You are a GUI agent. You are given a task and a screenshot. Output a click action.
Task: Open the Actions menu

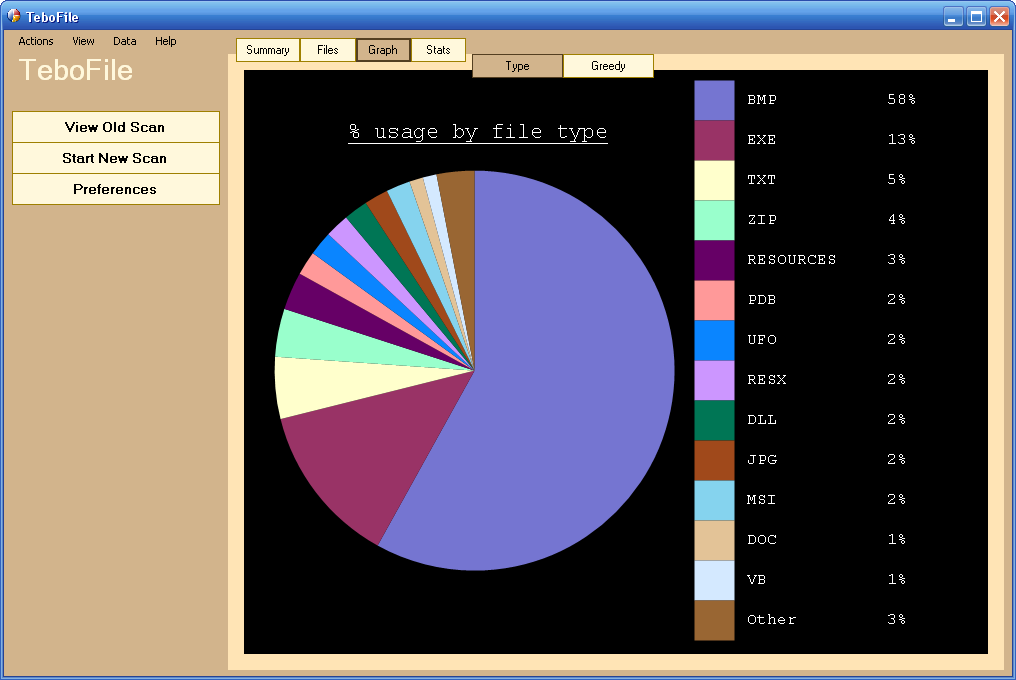(x=36, y=41)
